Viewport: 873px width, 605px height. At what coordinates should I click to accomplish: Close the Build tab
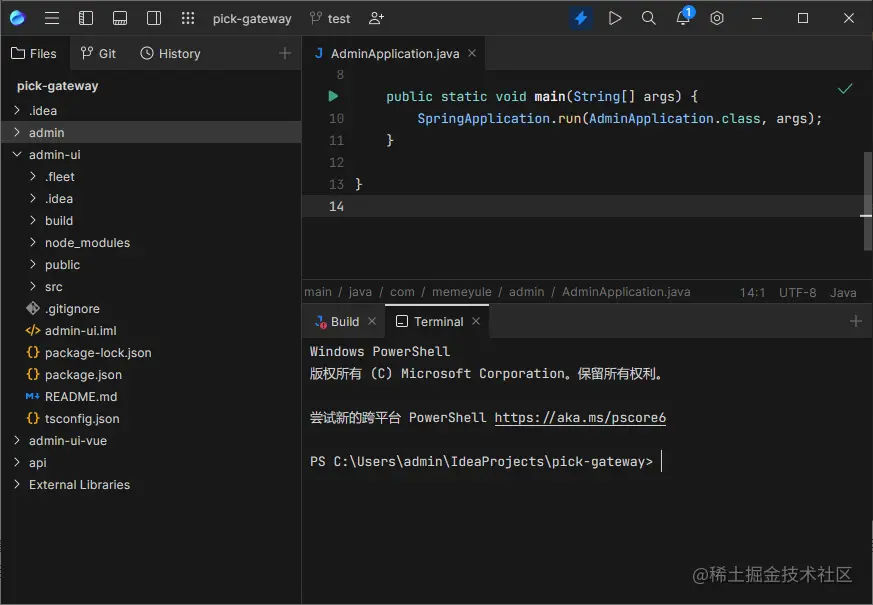coord(372,321)
